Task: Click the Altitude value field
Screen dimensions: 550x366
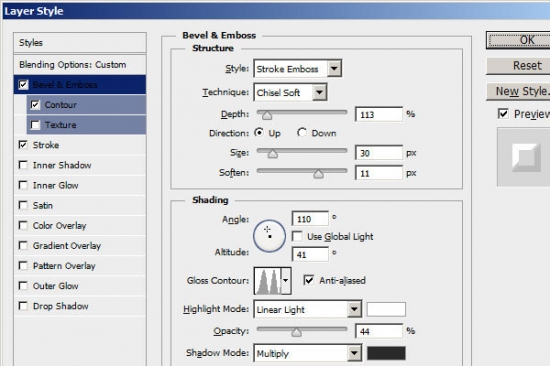Action: (x=310, y=254)
